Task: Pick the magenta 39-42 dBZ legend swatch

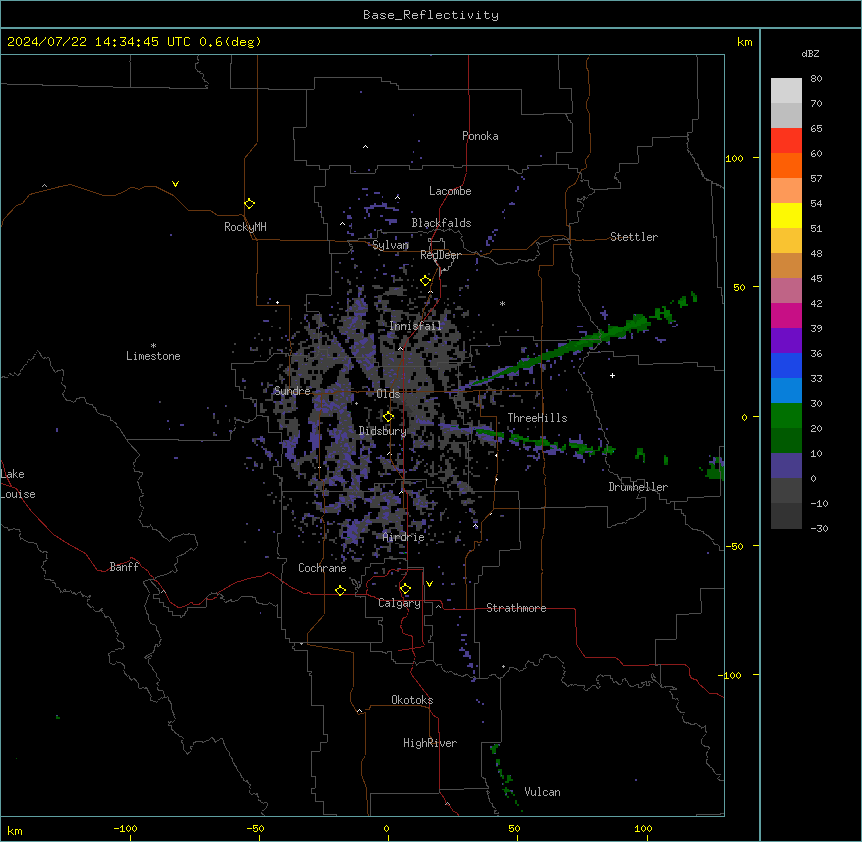Action: click(786, 316)
